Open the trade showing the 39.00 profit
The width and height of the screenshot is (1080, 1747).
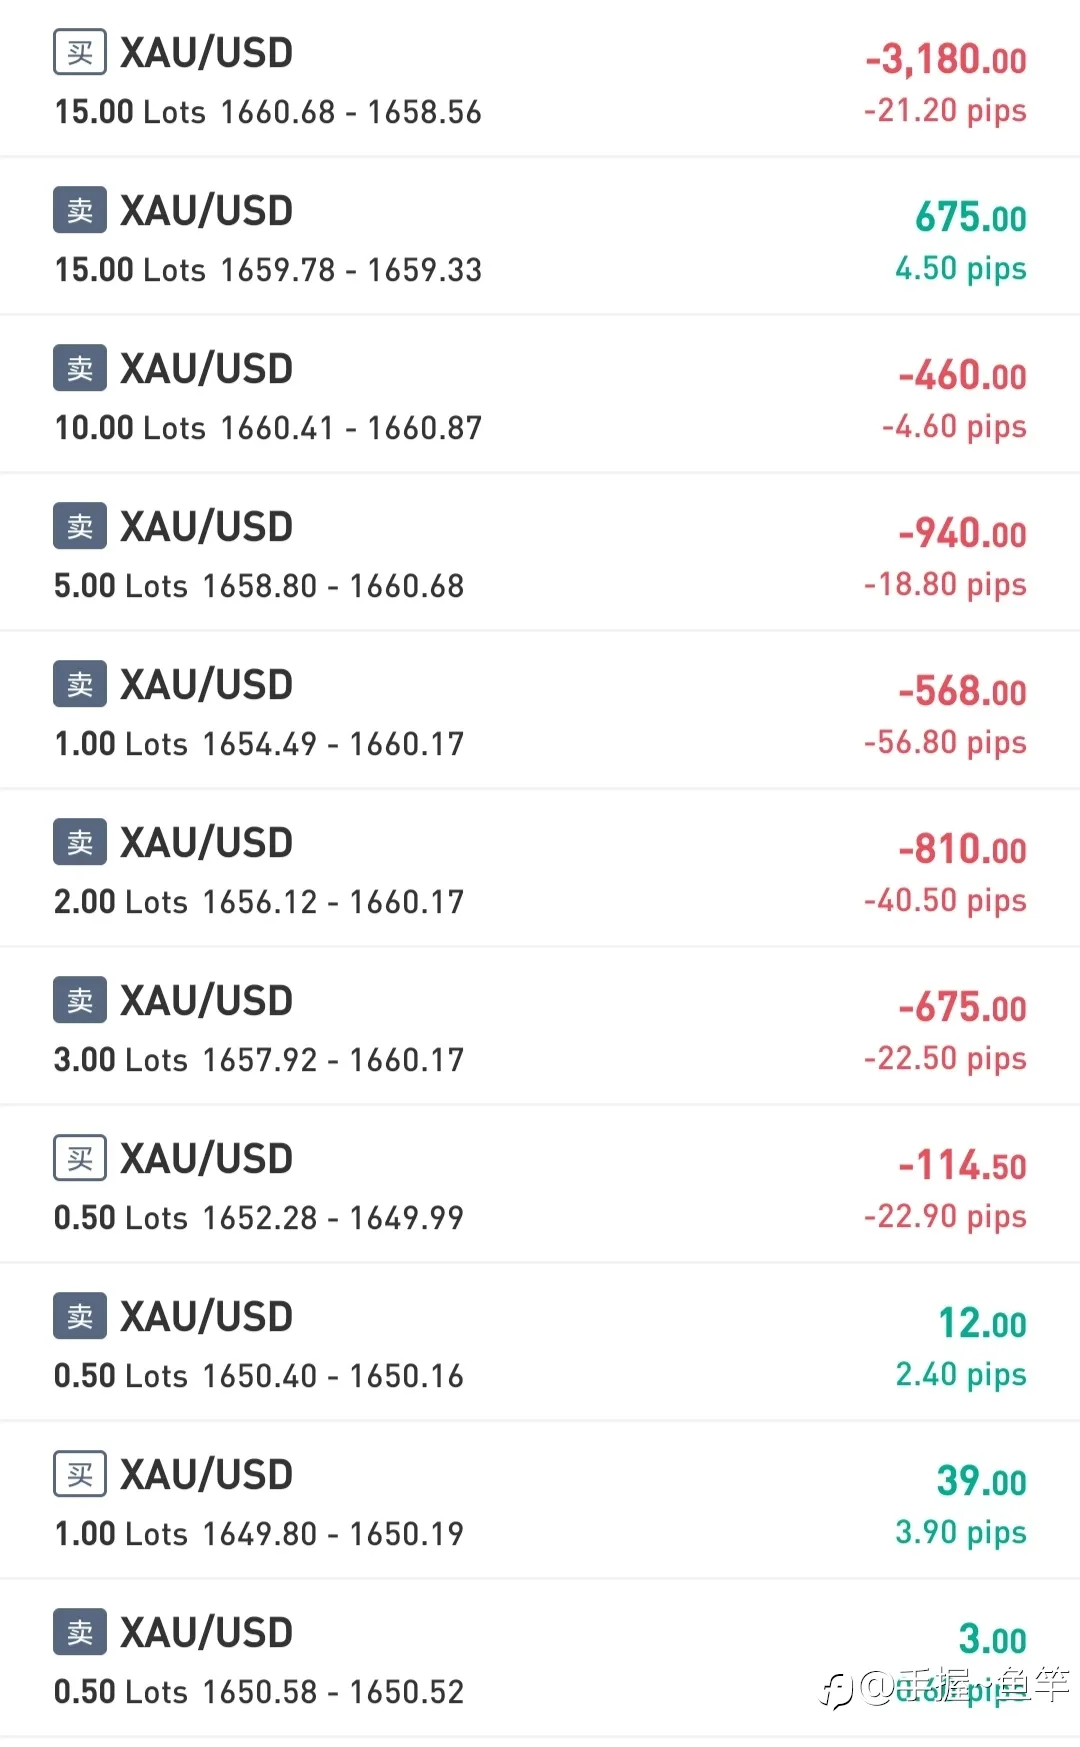(540, 1501)
